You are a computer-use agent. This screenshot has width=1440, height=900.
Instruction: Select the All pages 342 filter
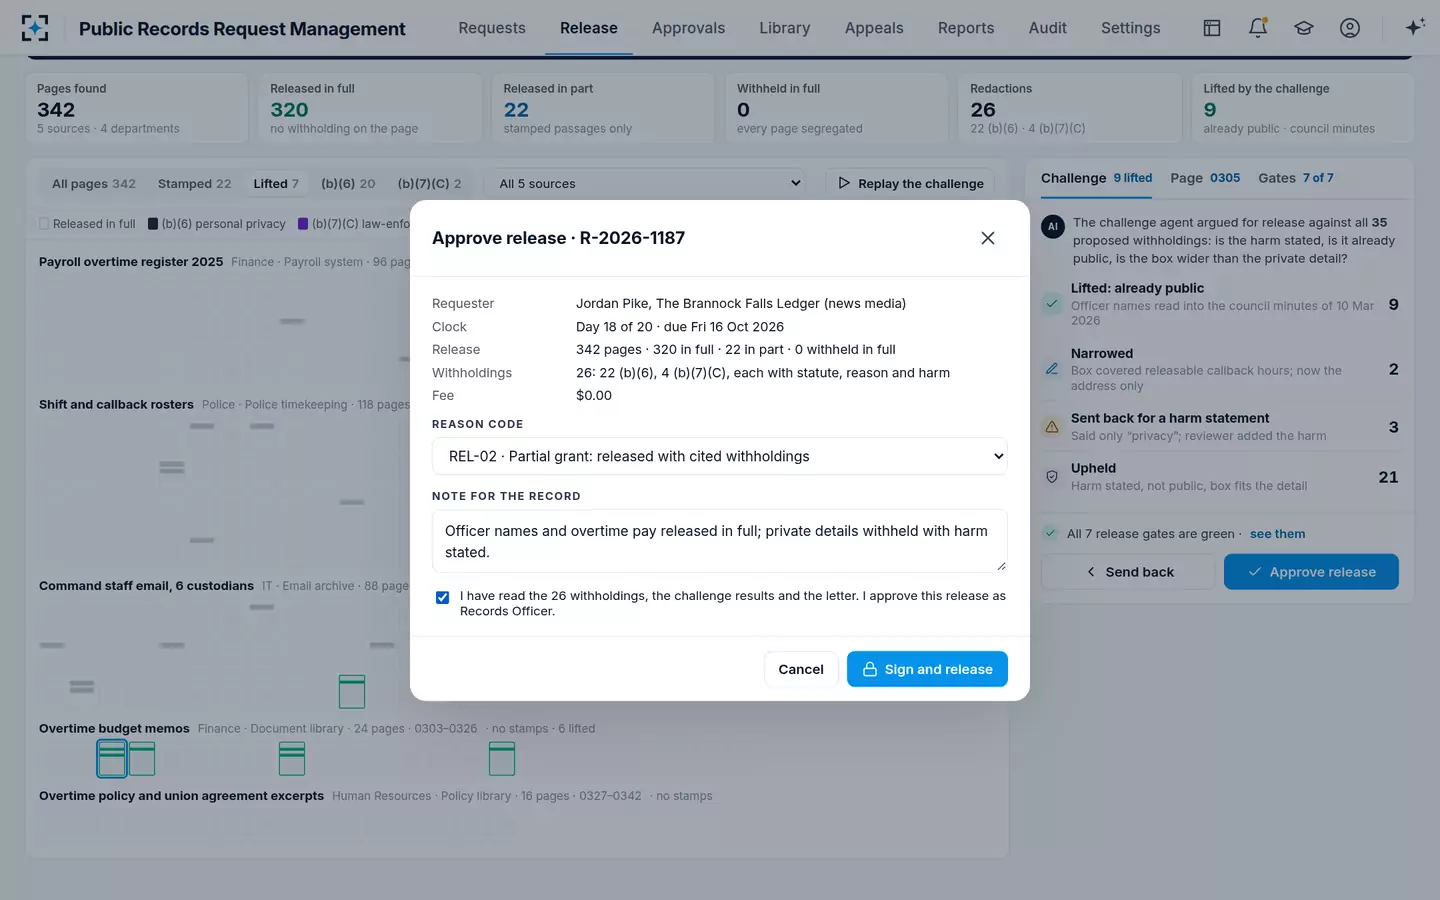click(x=94, y=184)
